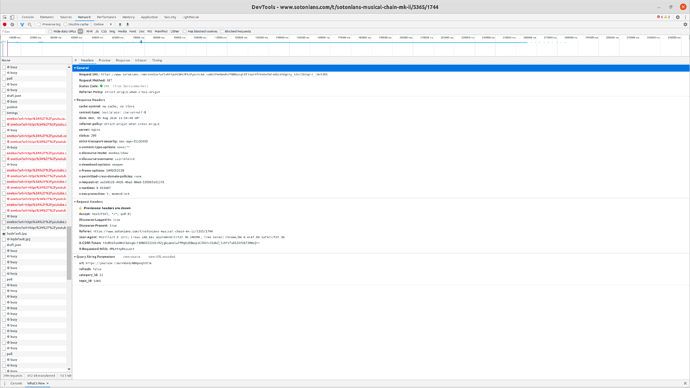Clear the network log
Screen dimensions: 690x388
[x=12, y=25]
